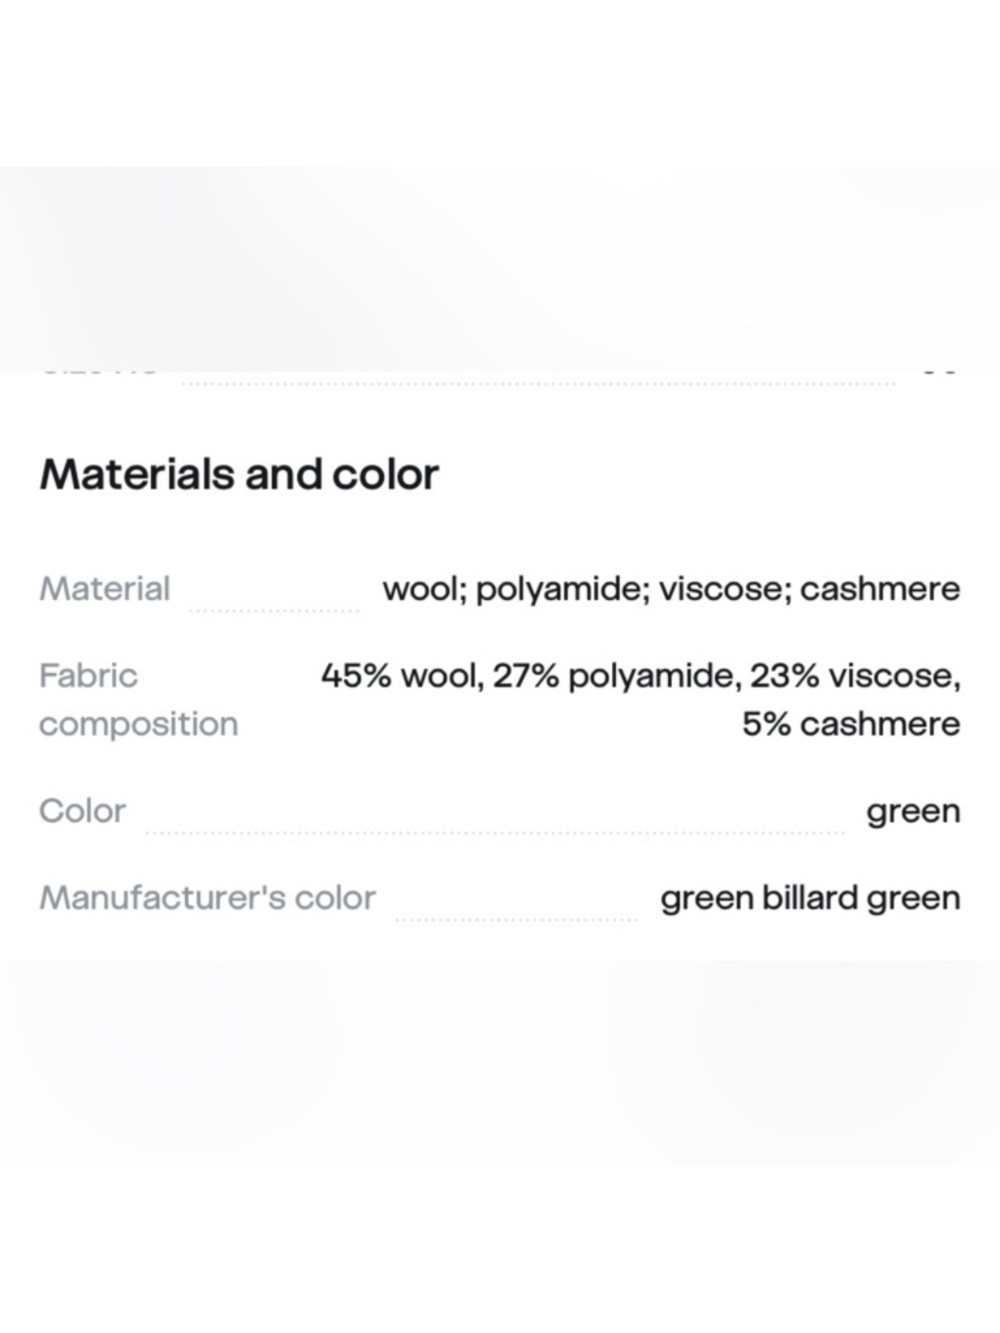Click the word cashmere in Material row
Image resolution: width=1000 pixels, height=1333 pixels.
point(880,589)
